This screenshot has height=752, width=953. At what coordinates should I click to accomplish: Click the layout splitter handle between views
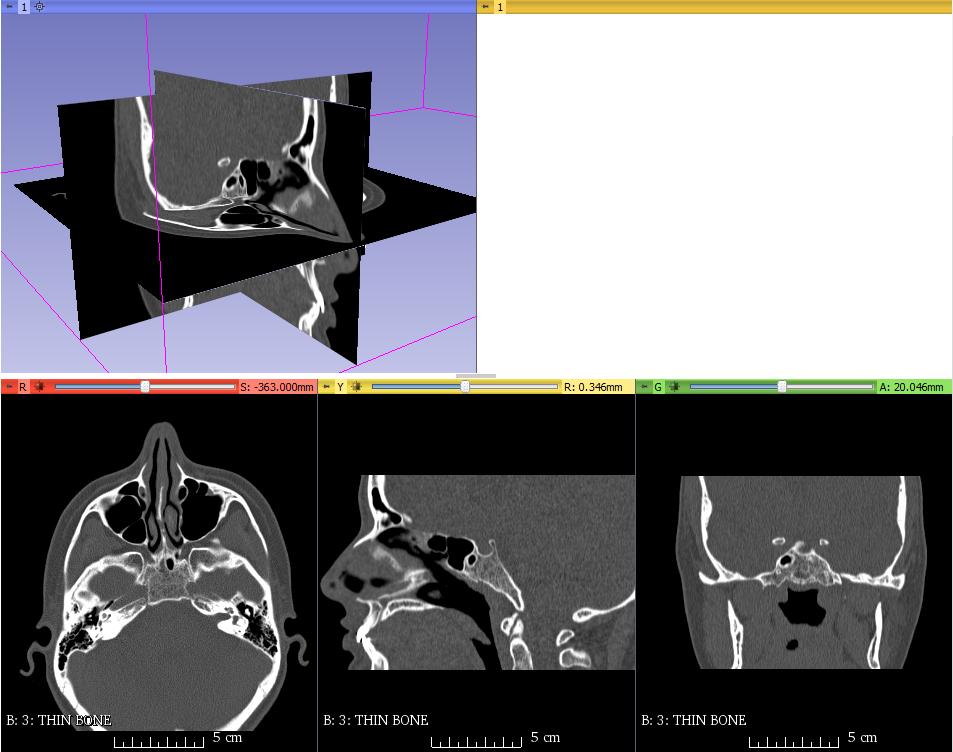click(x=476, y=376)
